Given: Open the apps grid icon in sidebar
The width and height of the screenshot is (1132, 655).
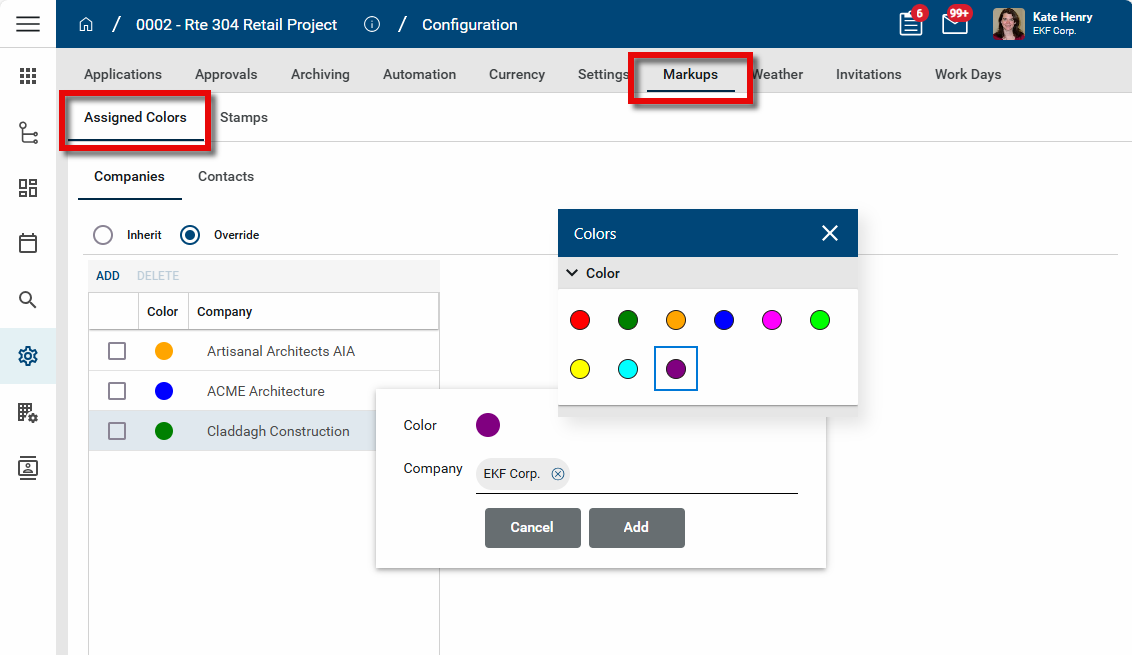Looking at the screenshot, I should 28,76.
